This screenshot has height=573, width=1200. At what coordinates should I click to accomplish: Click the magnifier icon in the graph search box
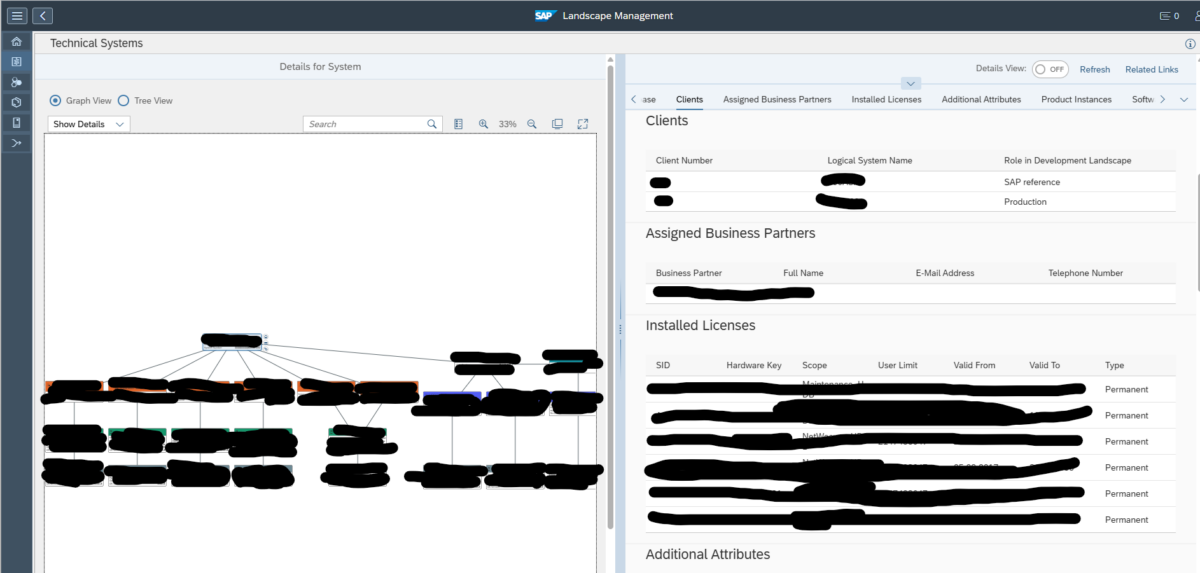(432, 124)
